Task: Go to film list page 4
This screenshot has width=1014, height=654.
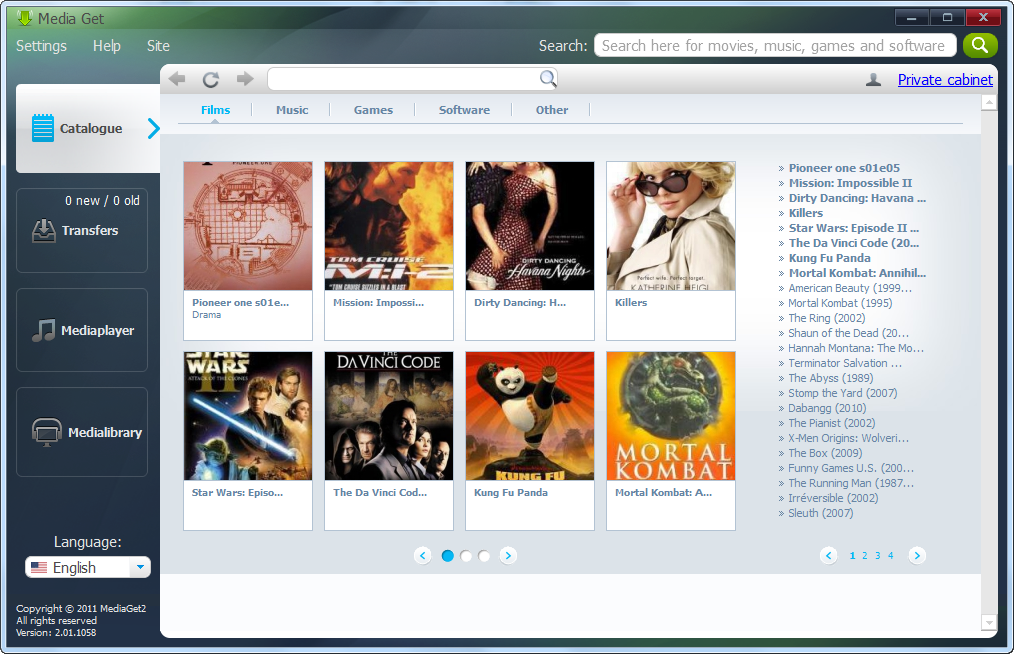Action: [x=890, y=556]
